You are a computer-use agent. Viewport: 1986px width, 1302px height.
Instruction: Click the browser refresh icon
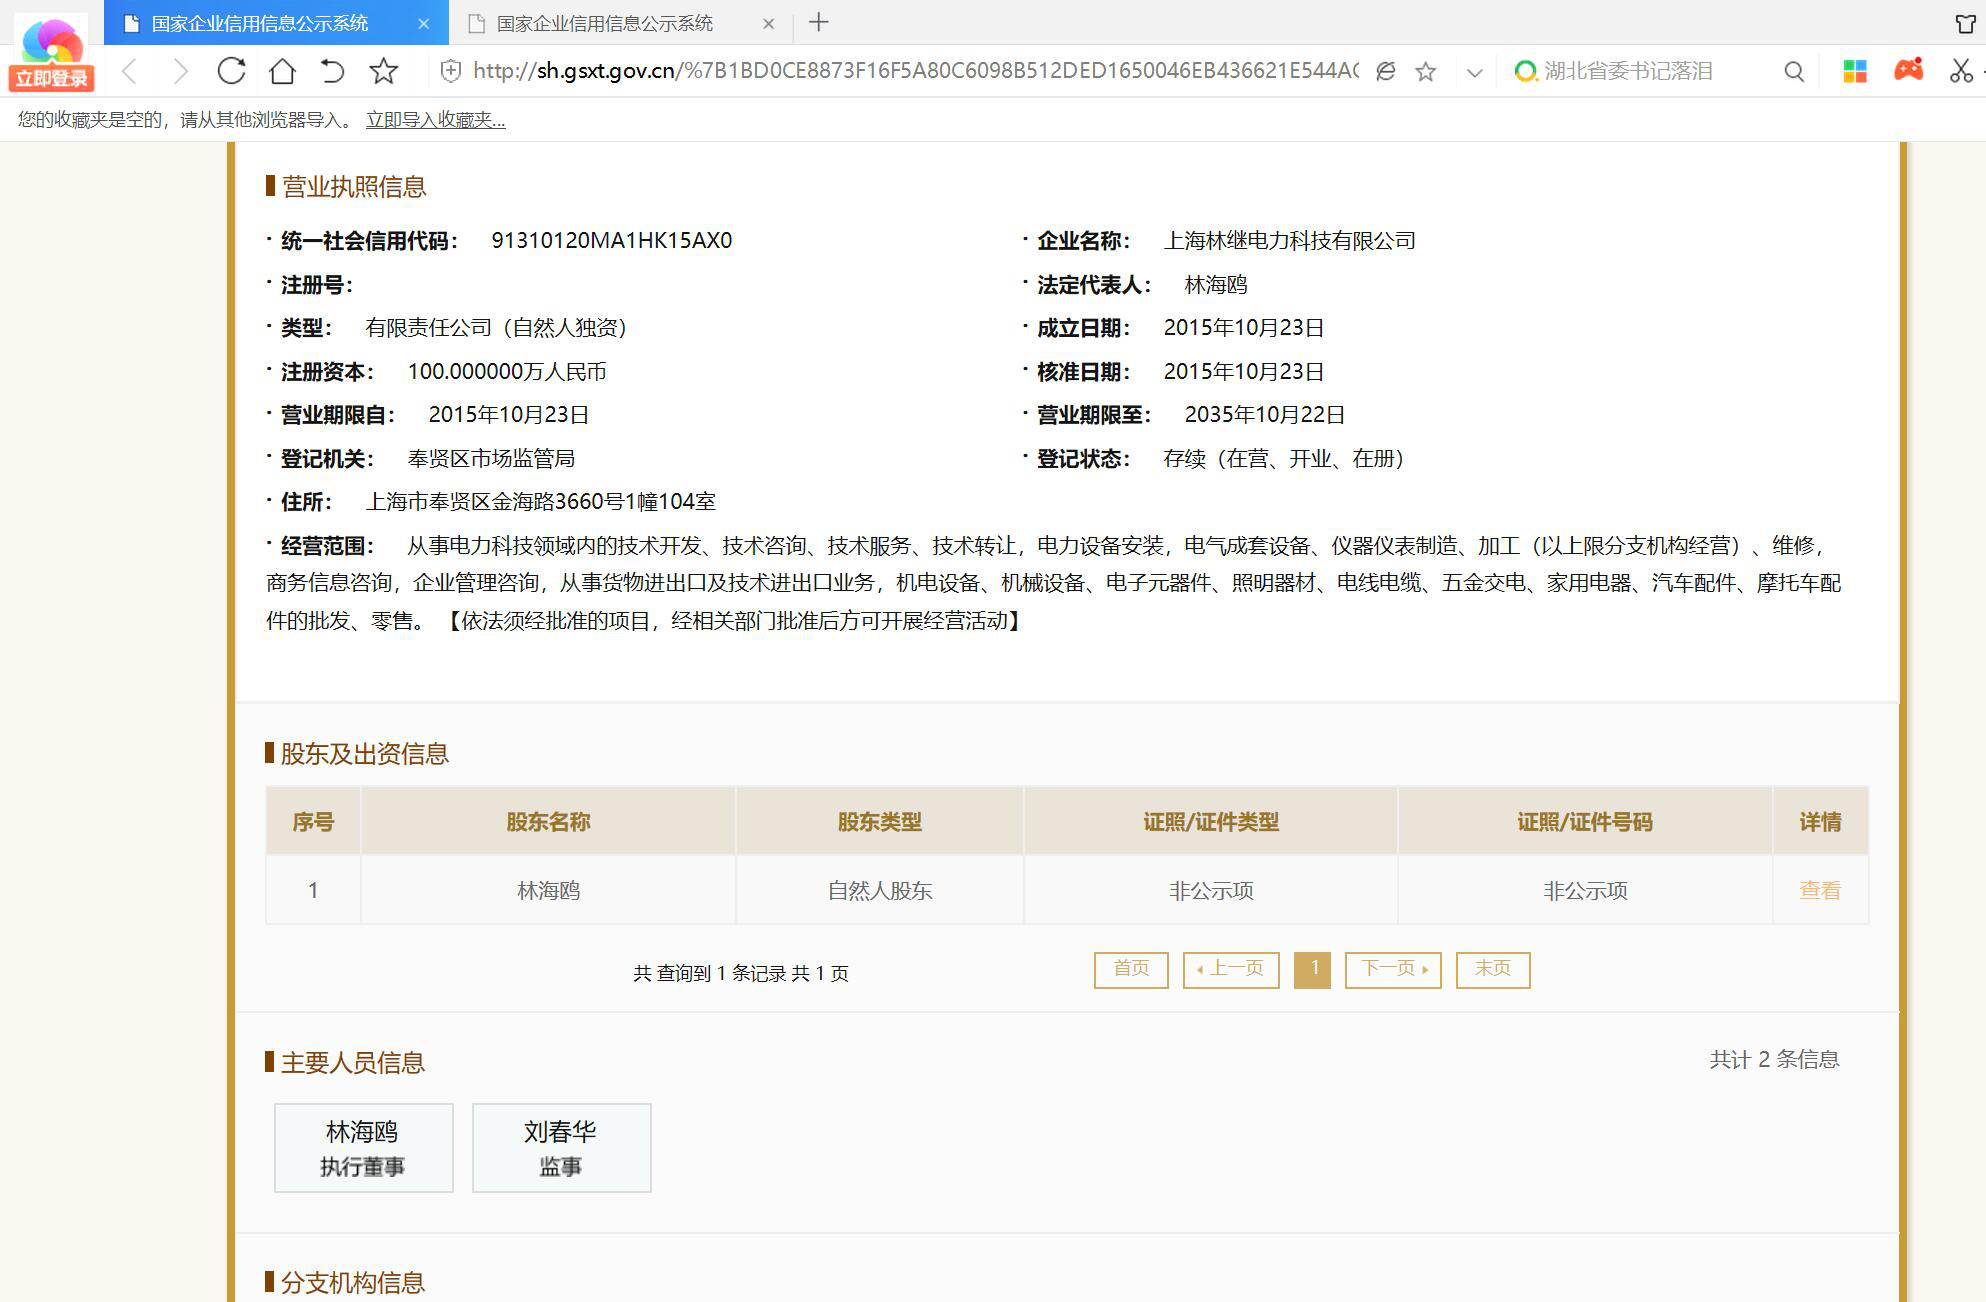pos(231,71)
